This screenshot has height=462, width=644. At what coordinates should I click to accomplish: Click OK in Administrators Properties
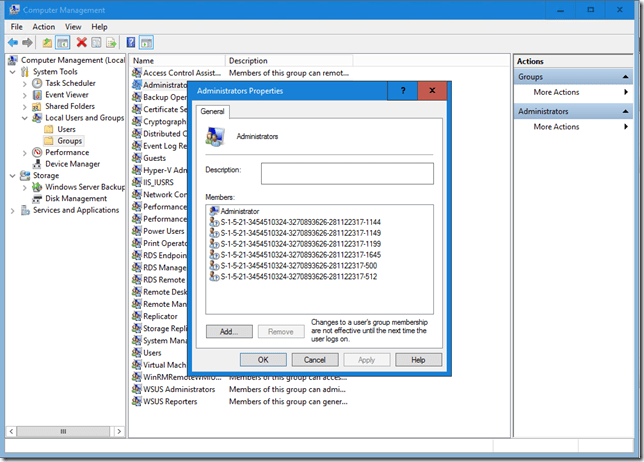click(x=263, y=359)
